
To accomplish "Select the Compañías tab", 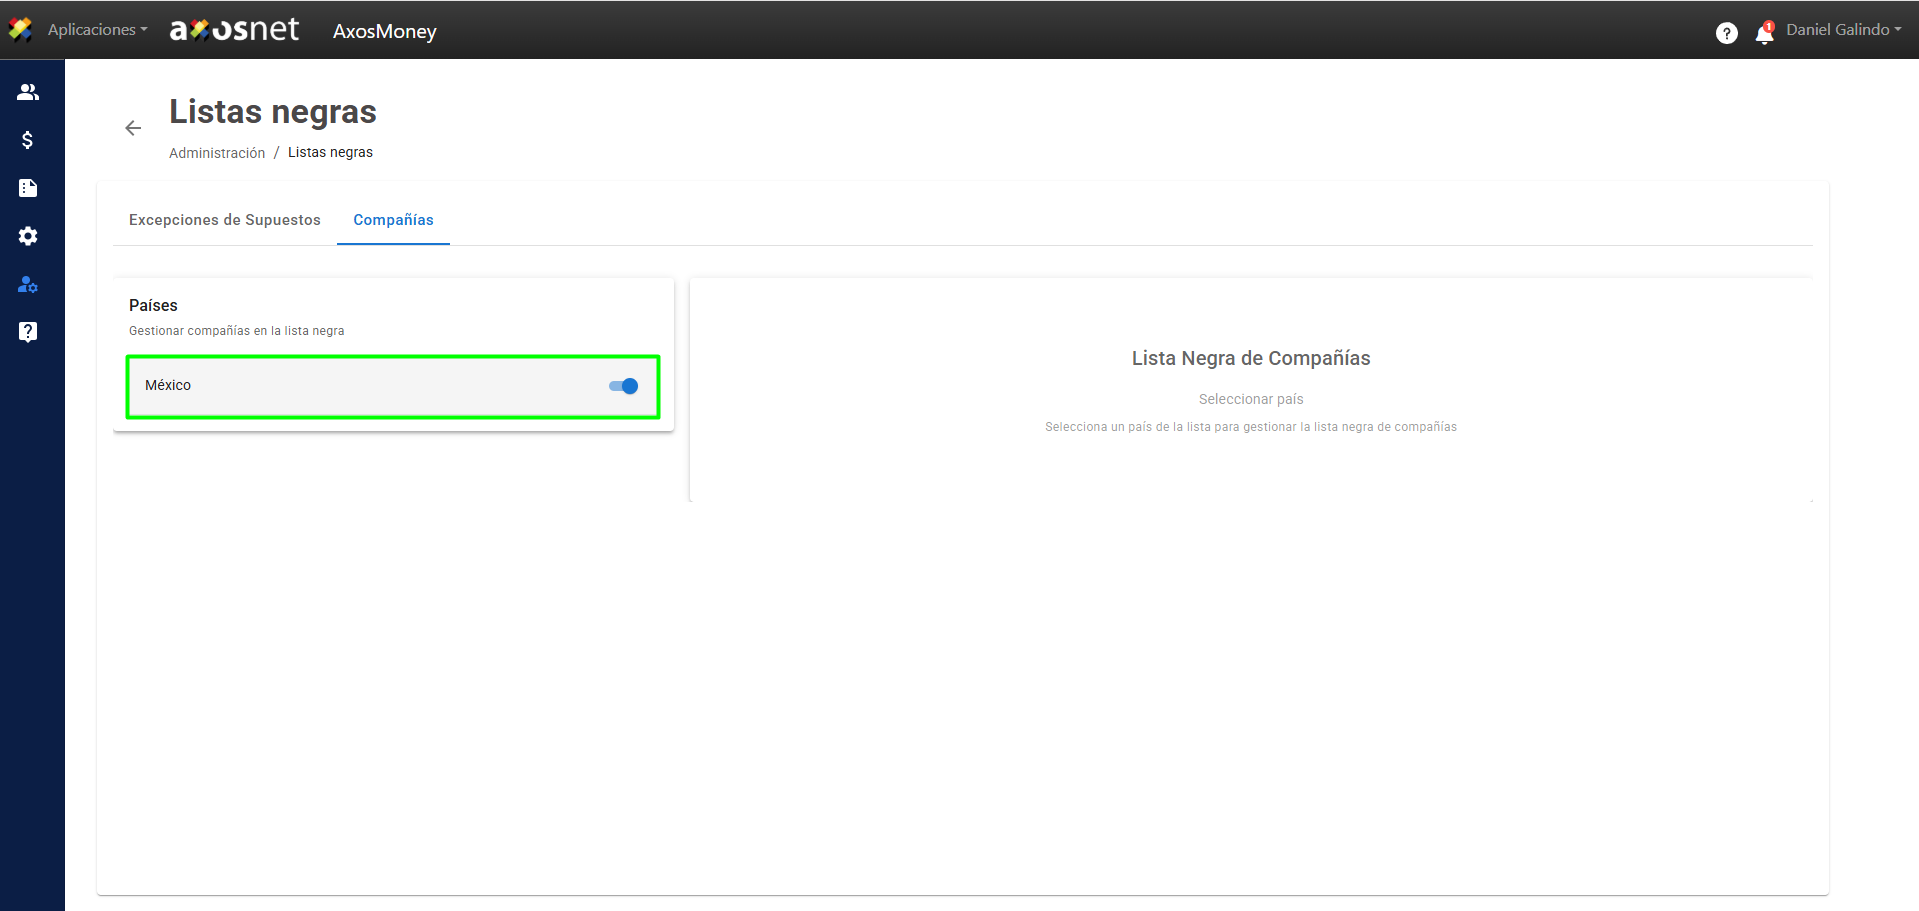I will tap(393, 220).
